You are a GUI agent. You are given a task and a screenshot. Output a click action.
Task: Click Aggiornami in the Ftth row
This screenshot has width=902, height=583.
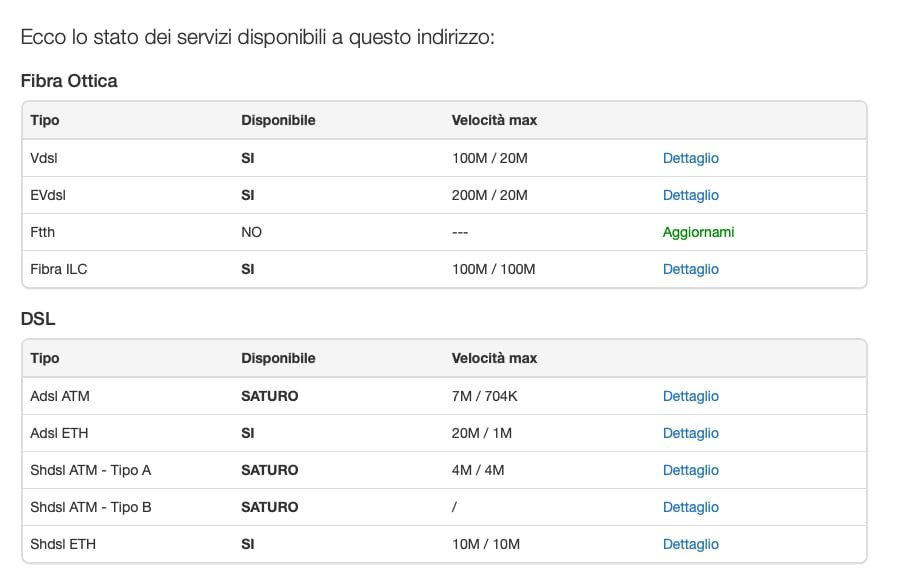click(698, 232)
